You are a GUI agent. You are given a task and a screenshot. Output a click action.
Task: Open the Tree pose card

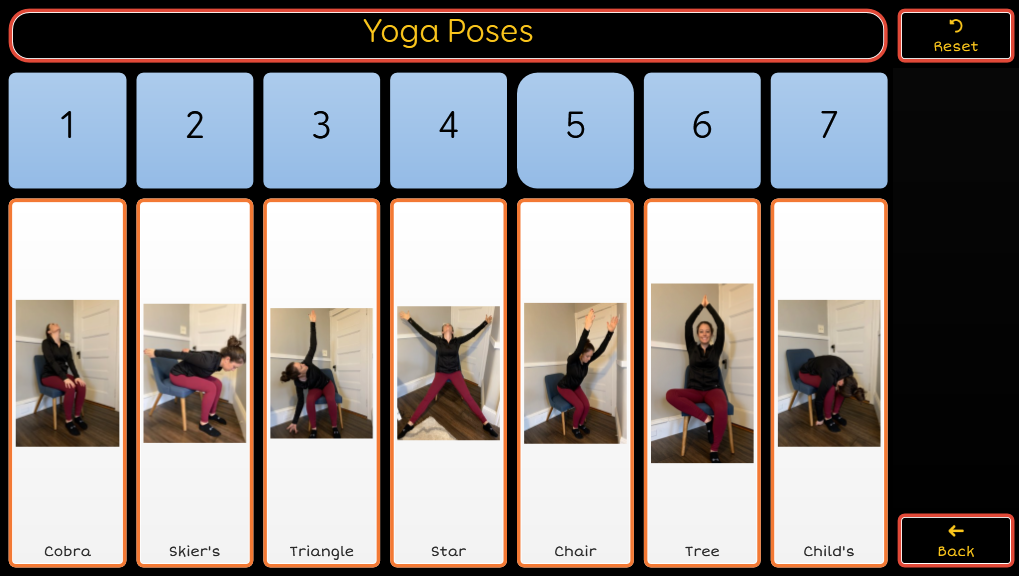point(702,383)
